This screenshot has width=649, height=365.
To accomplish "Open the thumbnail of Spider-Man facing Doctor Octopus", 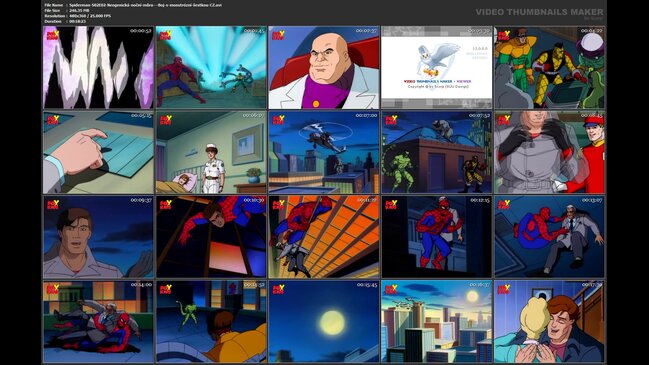I will [211, 67].
